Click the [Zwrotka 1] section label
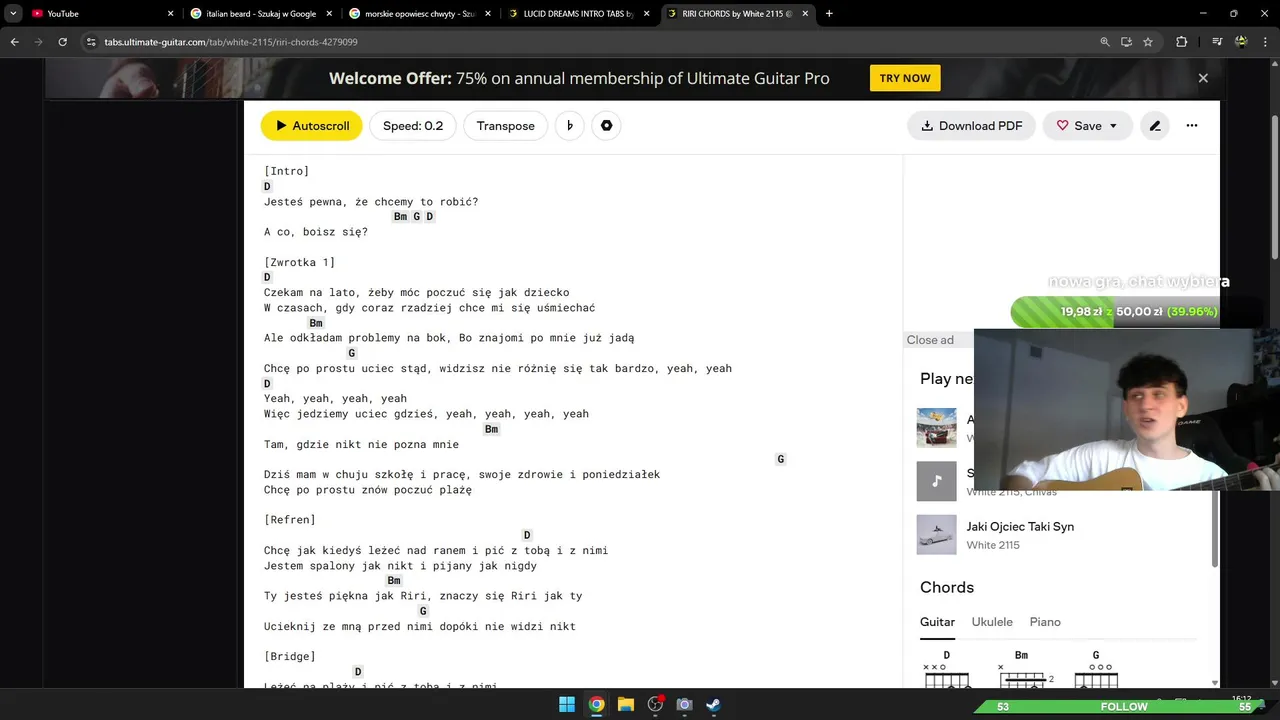The image size is (1280, 720). point(300,262)
